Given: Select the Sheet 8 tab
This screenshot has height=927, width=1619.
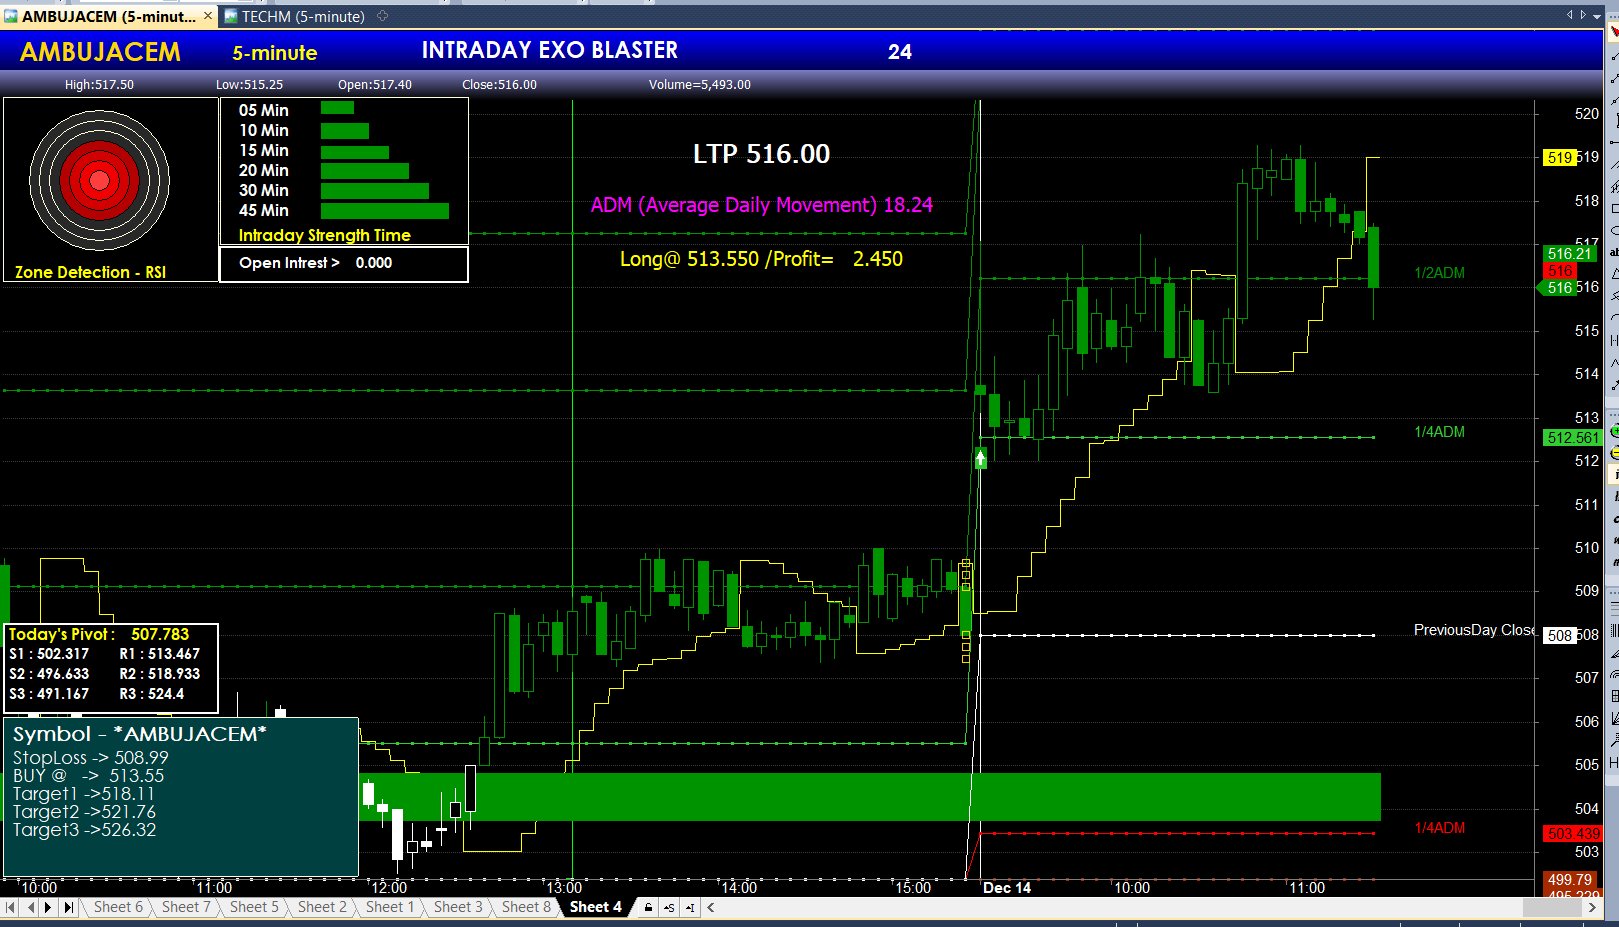Looking at the screenshot, I should click(526, 907).
